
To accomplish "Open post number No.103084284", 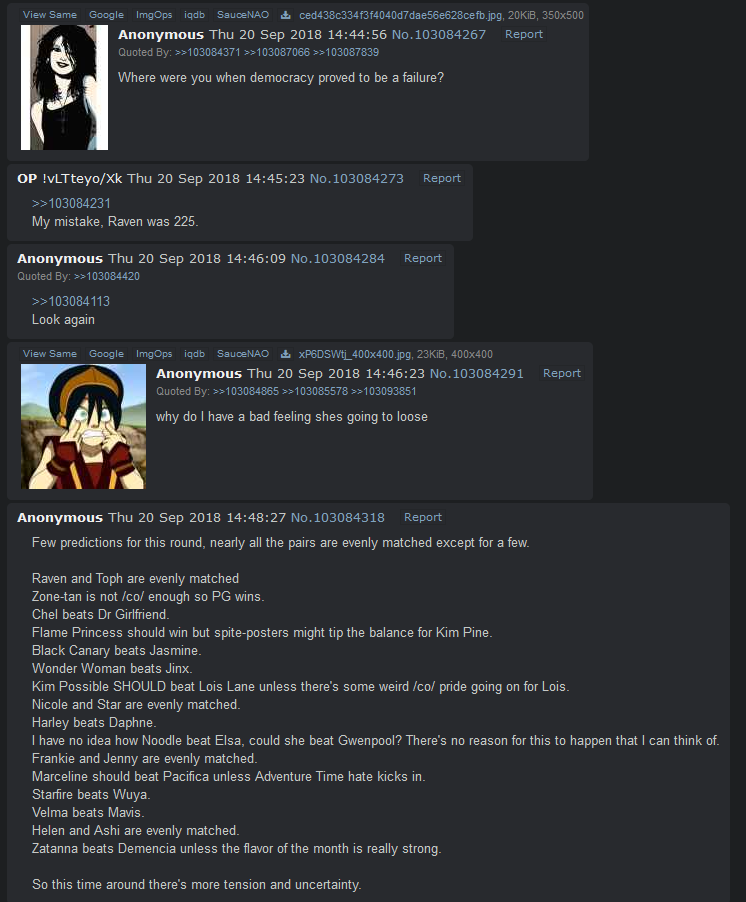I will (338, 258).
